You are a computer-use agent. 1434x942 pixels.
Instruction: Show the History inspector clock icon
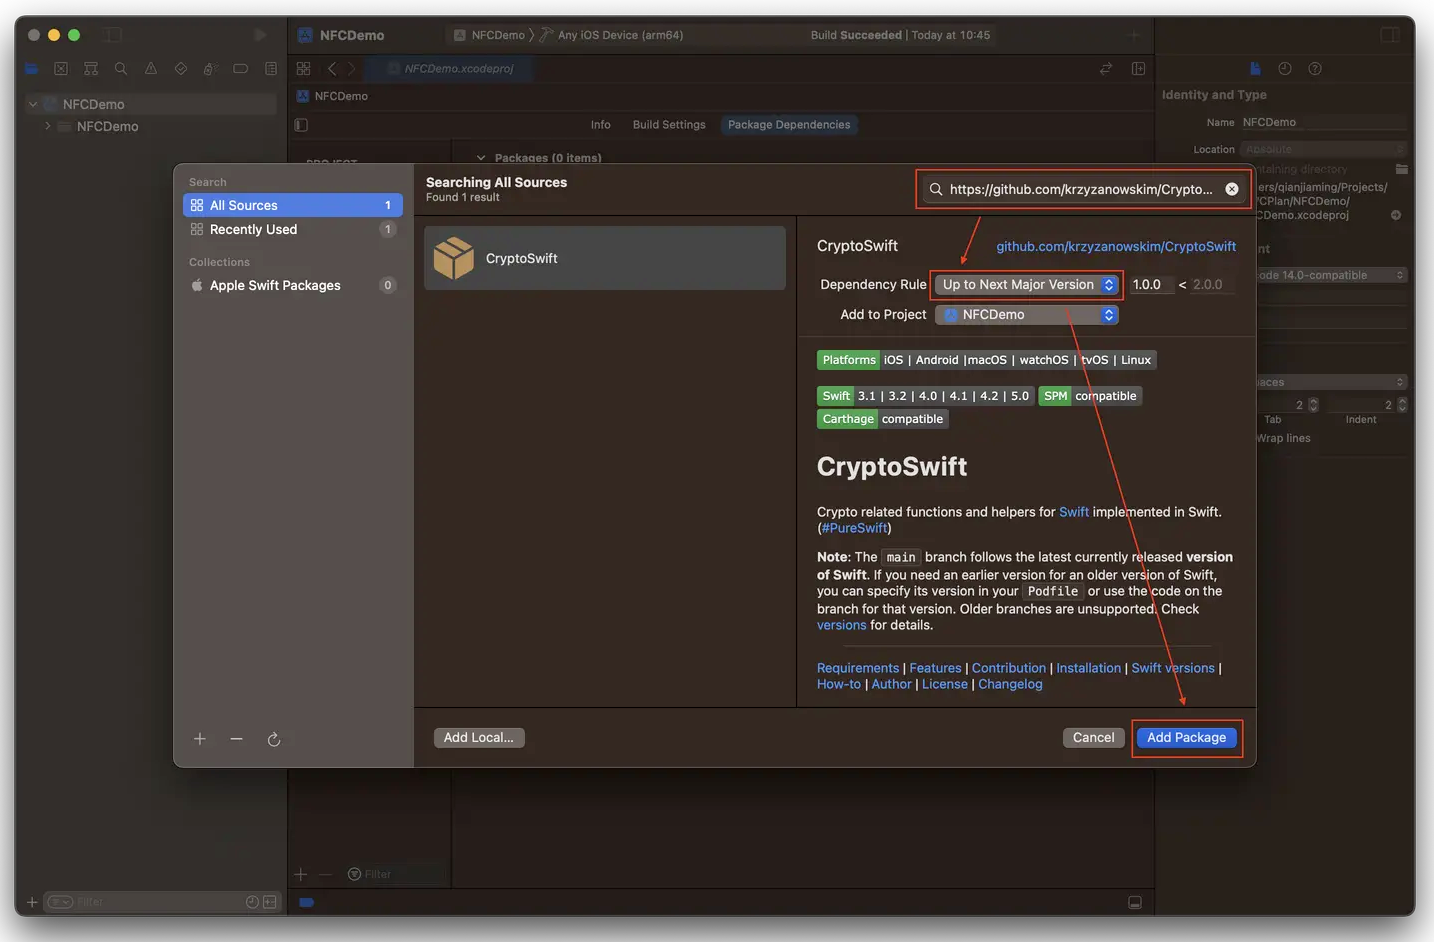pos(1285,69)
